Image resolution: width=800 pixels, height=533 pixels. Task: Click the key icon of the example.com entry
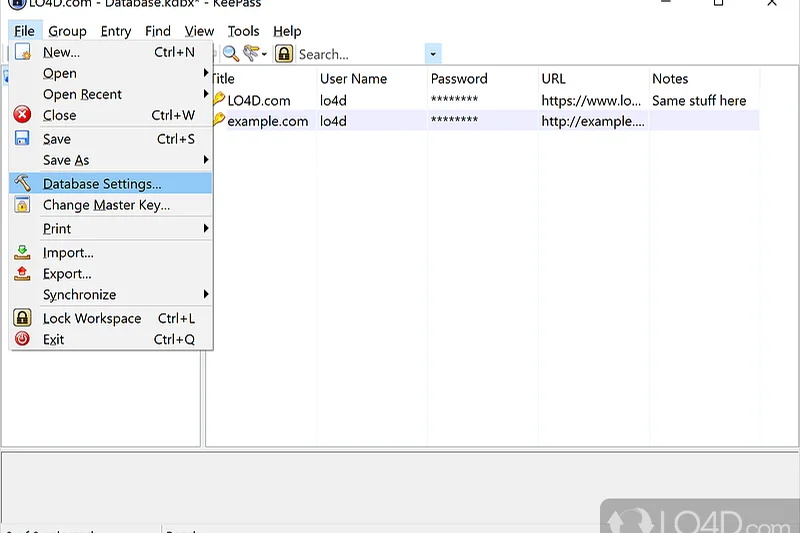tap(219, 120)
